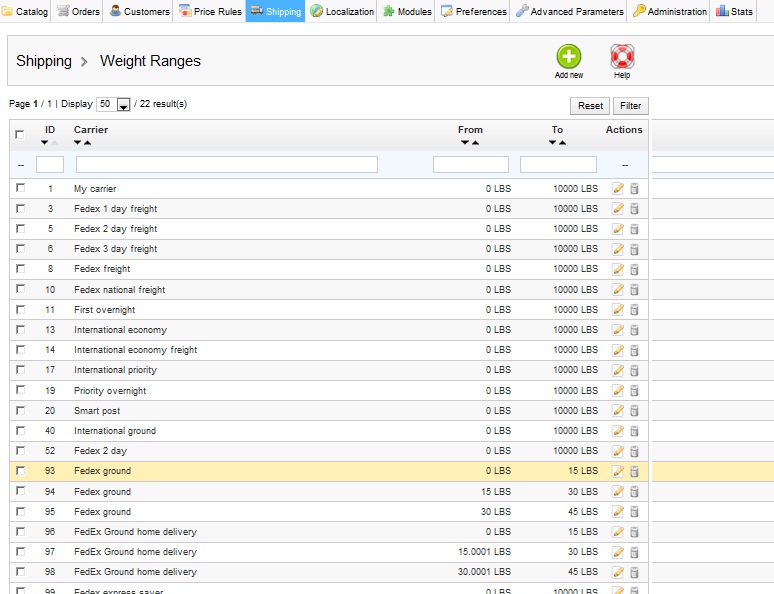Focus the From filter field
Image resolution: width=774 pixels, height=594 pixels.
[x=471, y=164]
